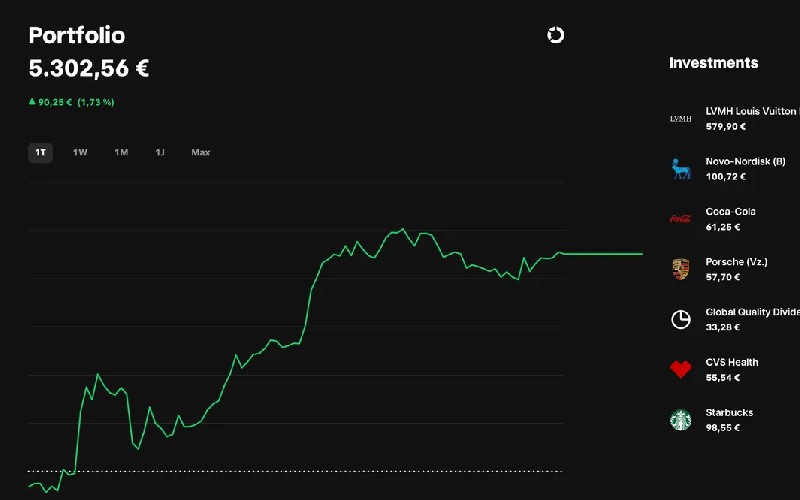The width and height of the screenshot is (800, 500).
Task: Select the 1T time range tab
Action: pyautogui.click(x=40, y=152)
